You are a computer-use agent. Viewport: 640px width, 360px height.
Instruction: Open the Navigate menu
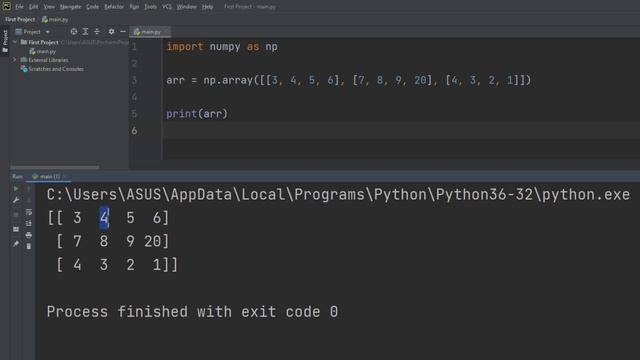71,7
